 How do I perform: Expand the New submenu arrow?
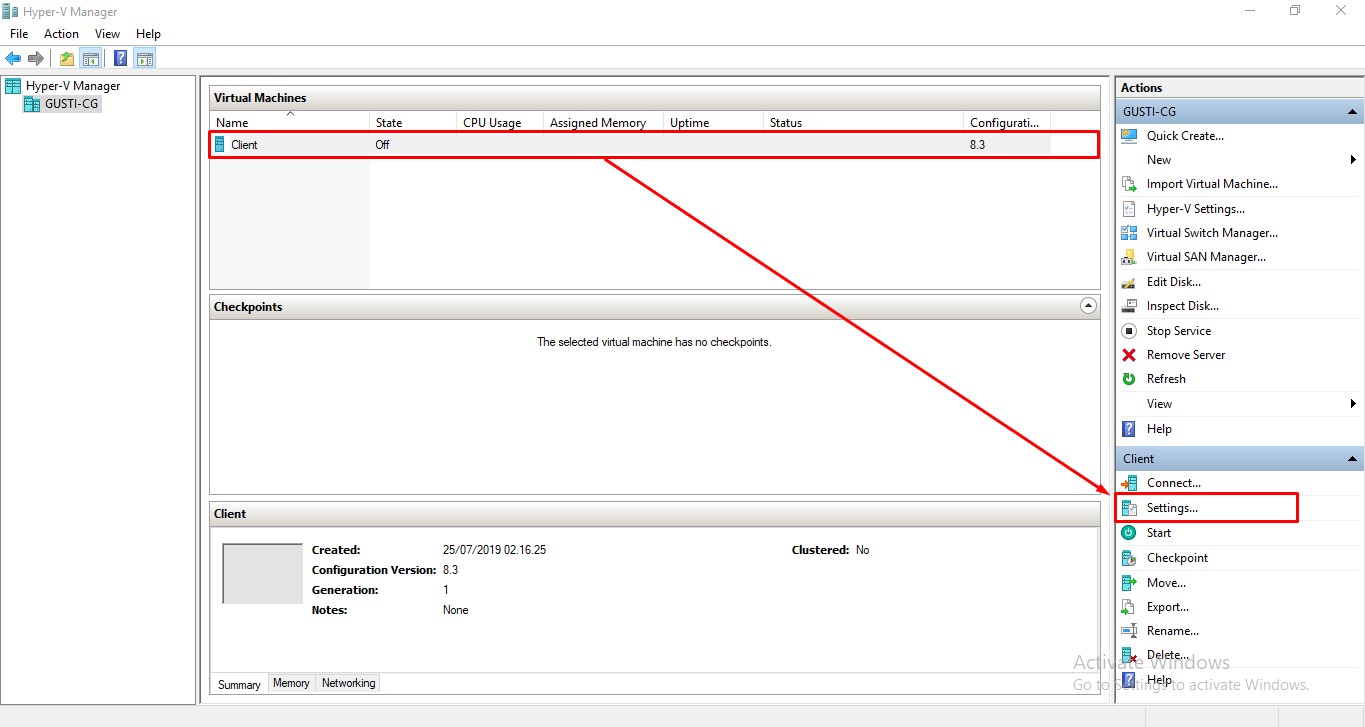1353,160
